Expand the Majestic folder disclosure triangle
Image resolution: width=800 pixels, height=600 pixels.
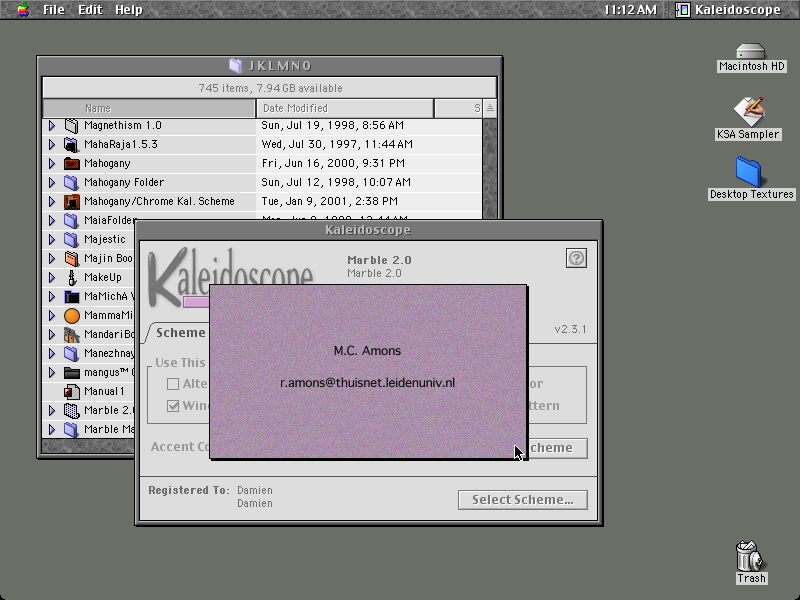(x=52, y=240)
